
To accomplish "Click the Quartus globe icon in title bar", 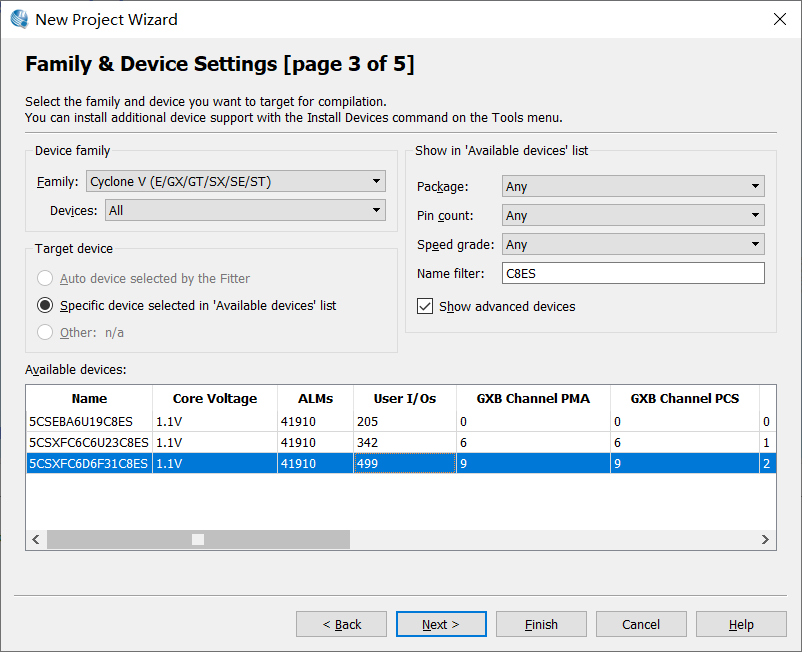I will pyautogui.click(x=19, y=19).
